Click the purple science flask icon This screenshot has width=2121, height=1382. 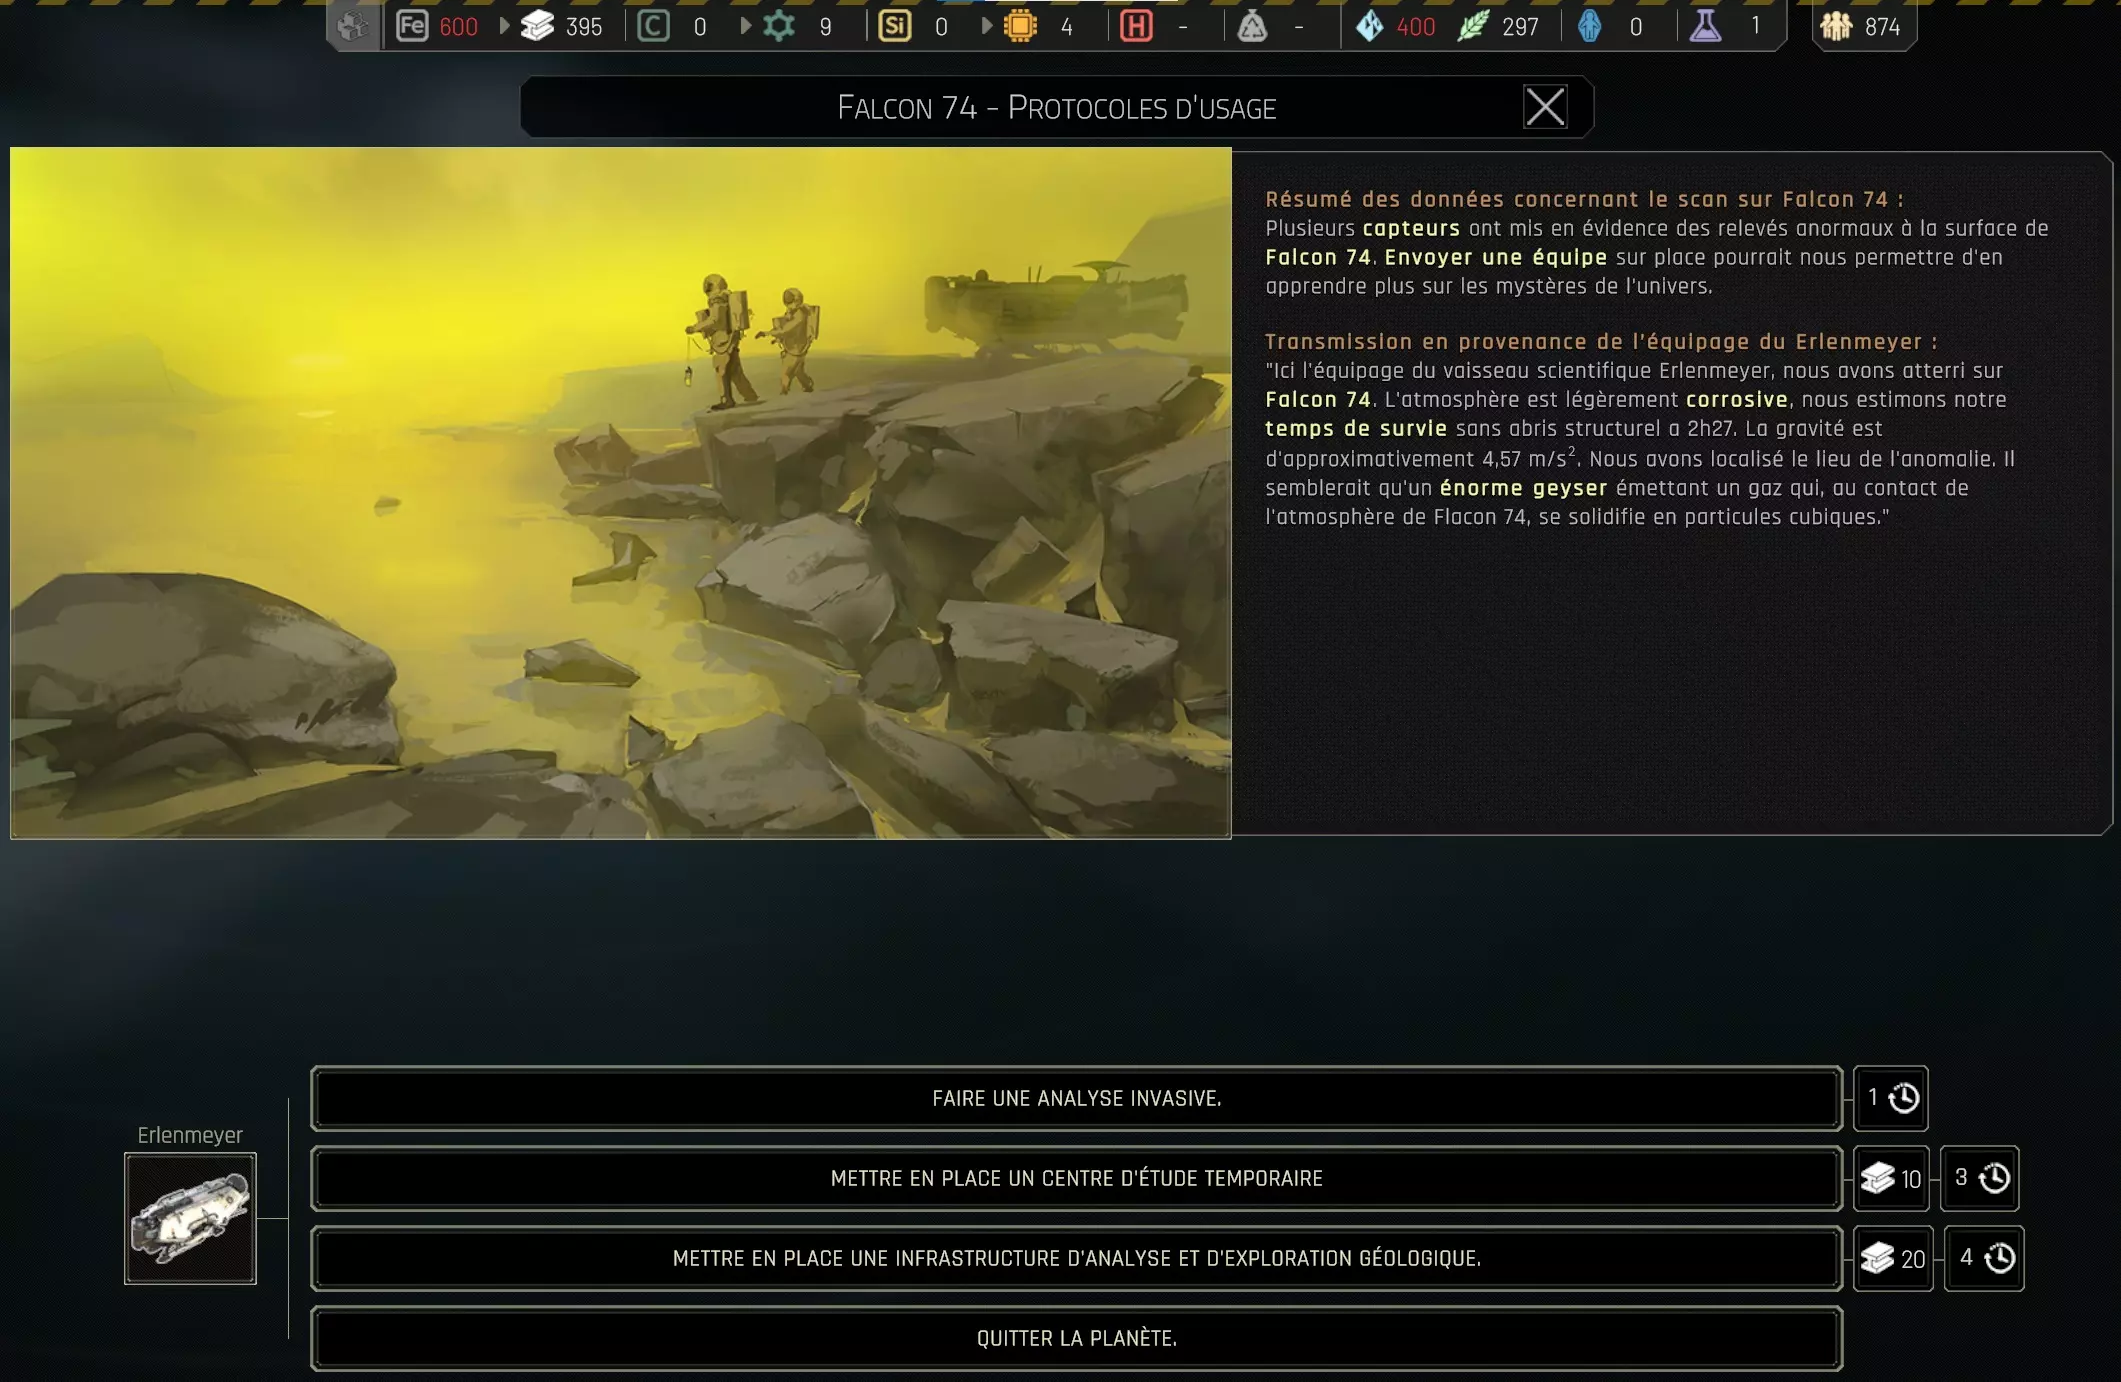tap(1705, 26)
